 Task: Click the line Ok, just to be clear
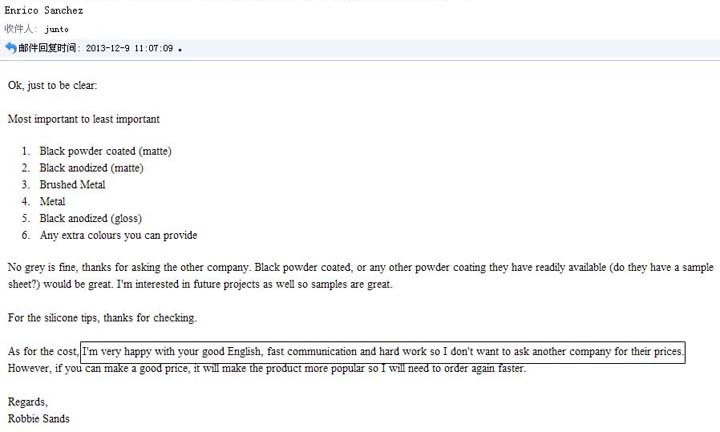(52, 85)
